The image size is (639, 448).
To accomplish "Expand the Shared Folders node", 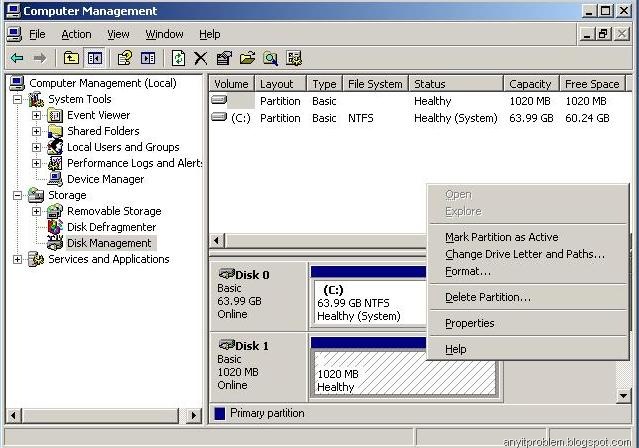I will point(36,131).
